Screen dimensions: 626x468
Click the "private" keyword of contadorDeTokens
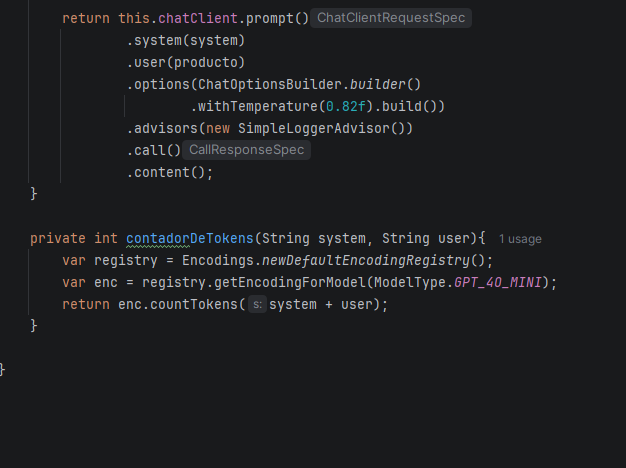point(58,238)
